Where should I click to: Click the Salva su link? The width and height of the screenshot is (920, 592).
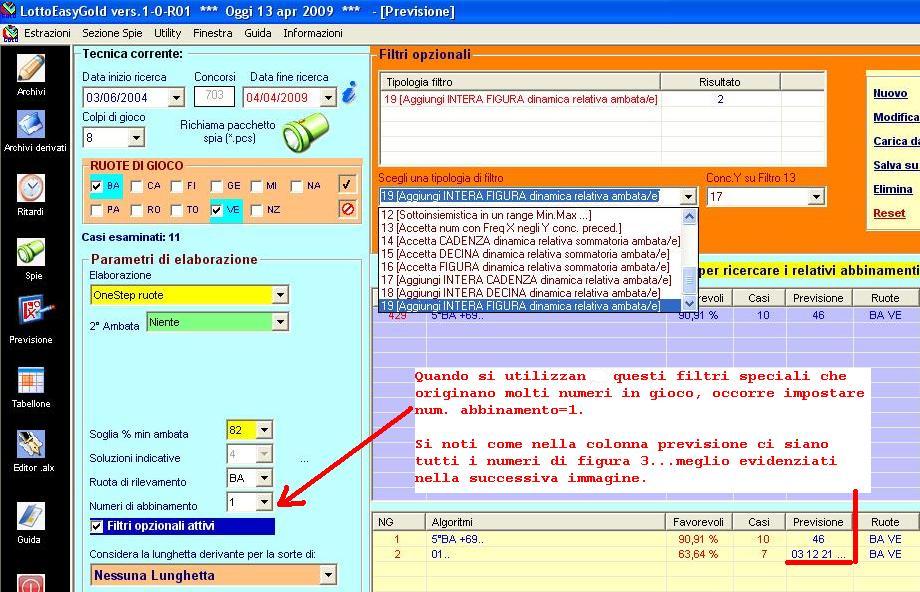(x=896, y=165)
